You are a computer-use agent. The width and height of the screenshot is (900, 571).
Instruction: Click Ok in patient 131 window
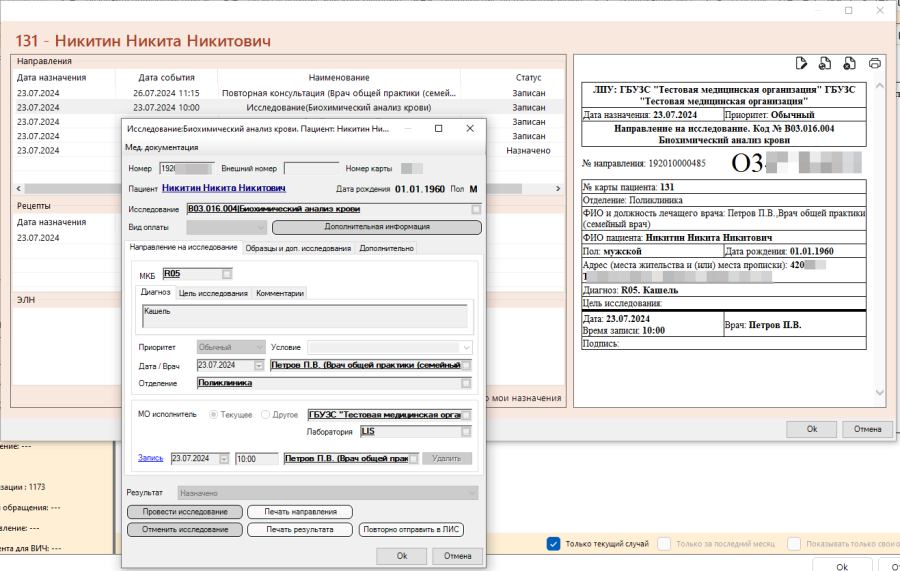(x=812, y=429)
